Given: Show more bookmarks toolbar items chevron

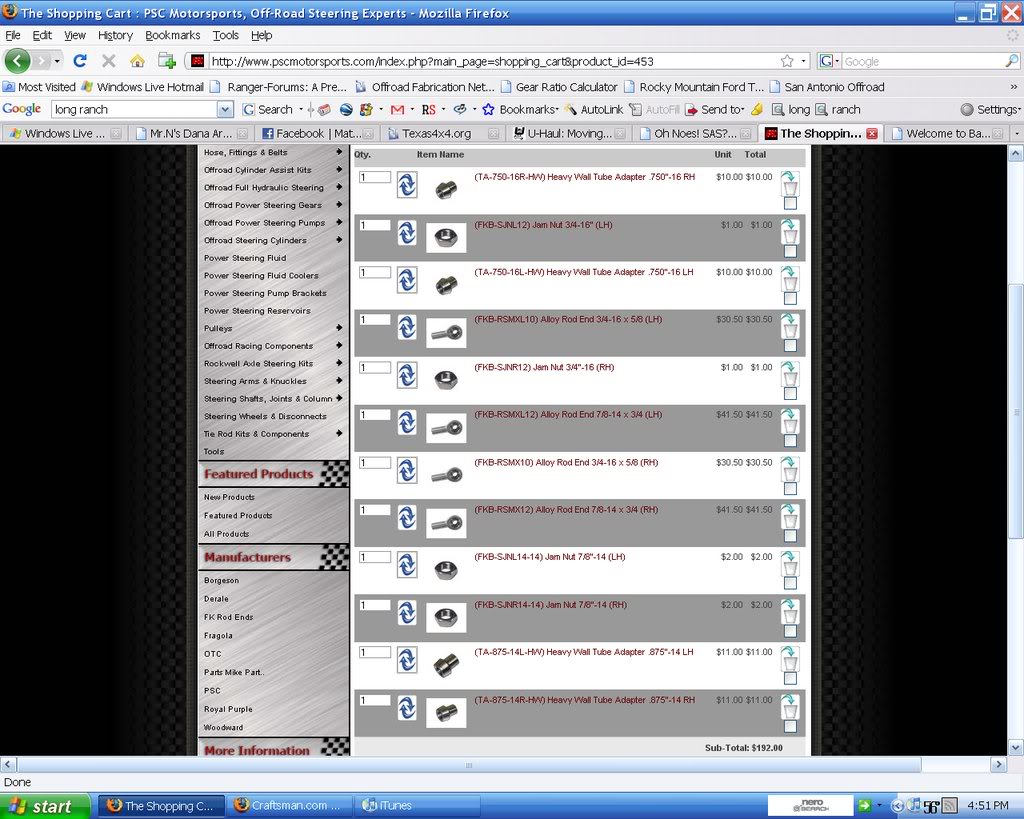Looking at the screenshot, I should click(1014, 87).
